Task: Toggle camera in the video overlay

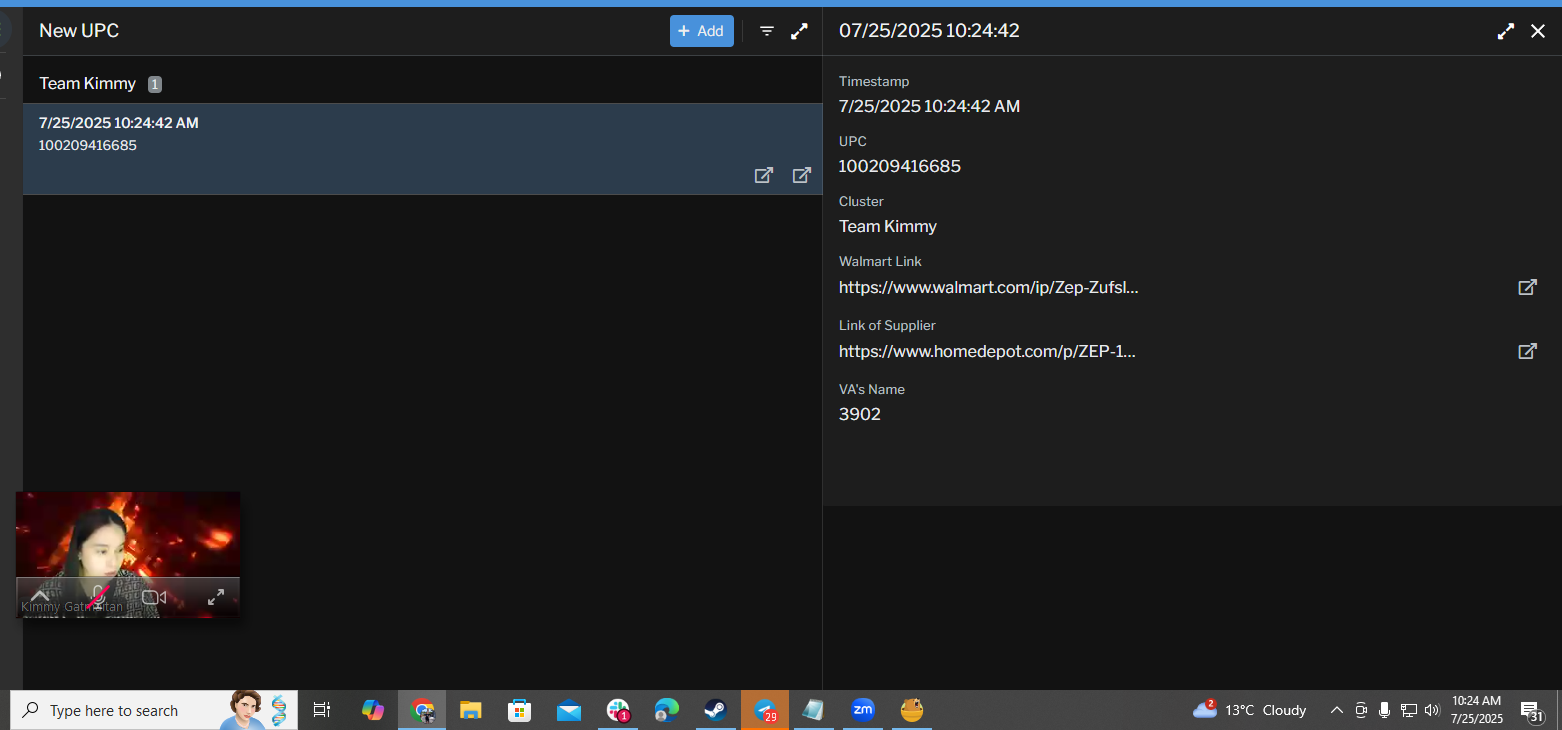Action: (153, 597)
